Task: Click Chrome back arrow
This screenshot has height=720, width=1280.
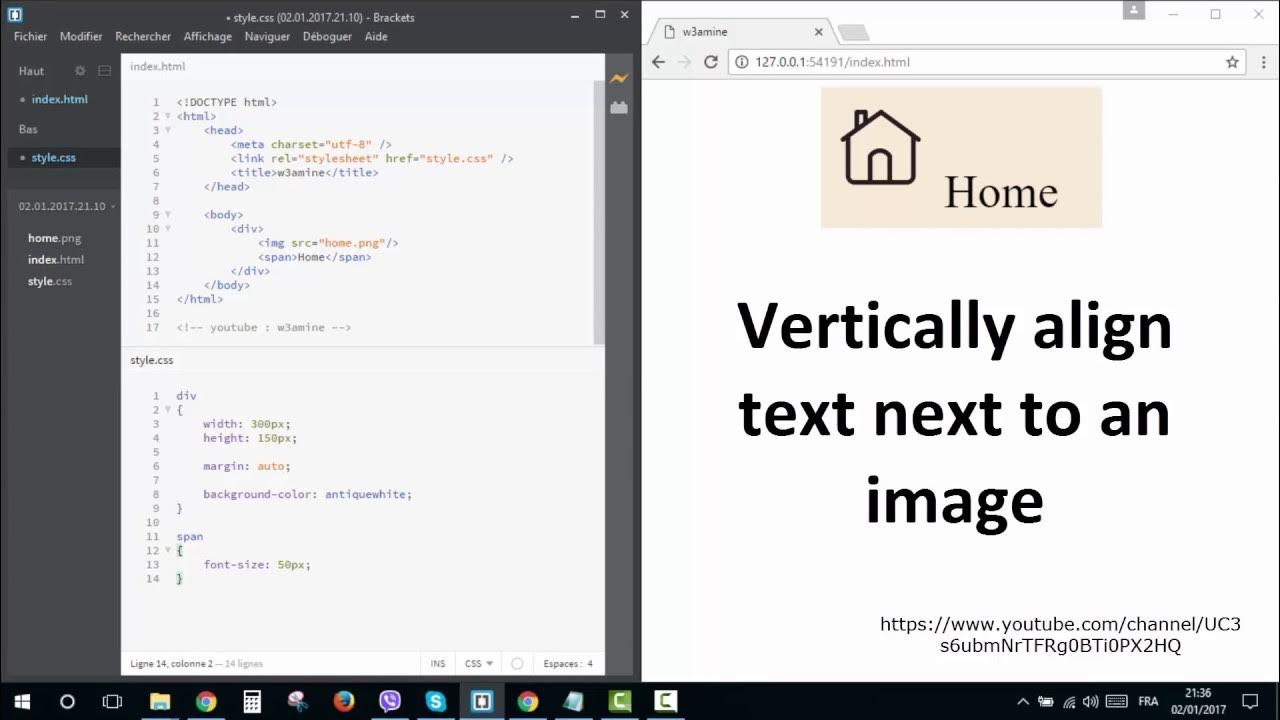Action: (658, 62)
